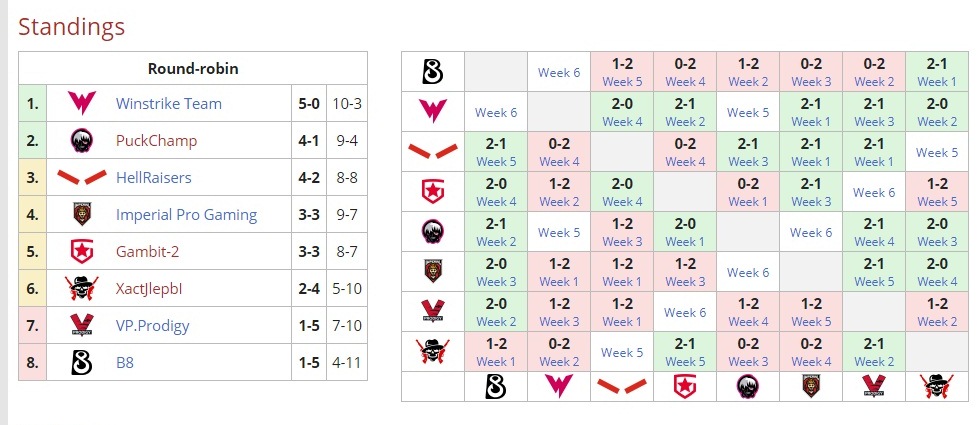Click the Gambit logo in the crosstable's left column

[433, 192]
